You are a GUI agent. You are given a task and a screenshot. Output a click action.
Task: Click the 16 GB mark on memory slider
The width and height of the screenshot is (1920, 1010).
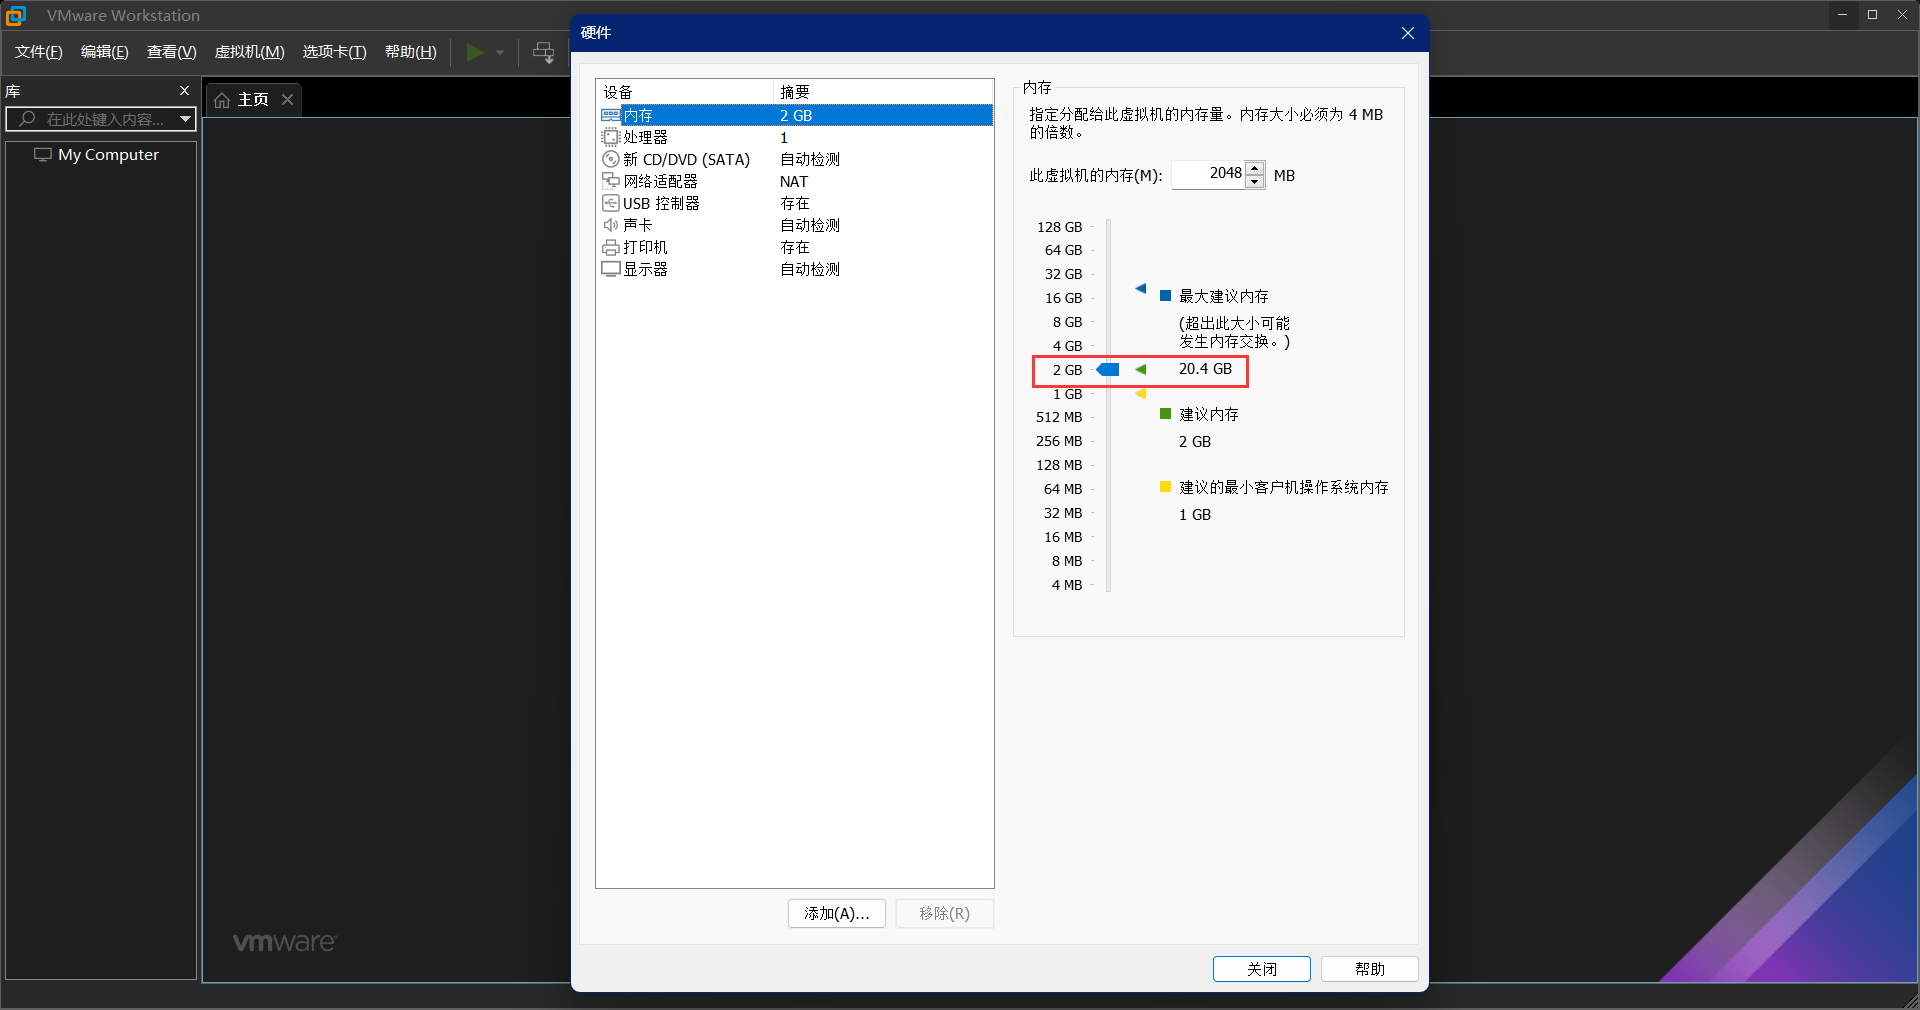1064,298
